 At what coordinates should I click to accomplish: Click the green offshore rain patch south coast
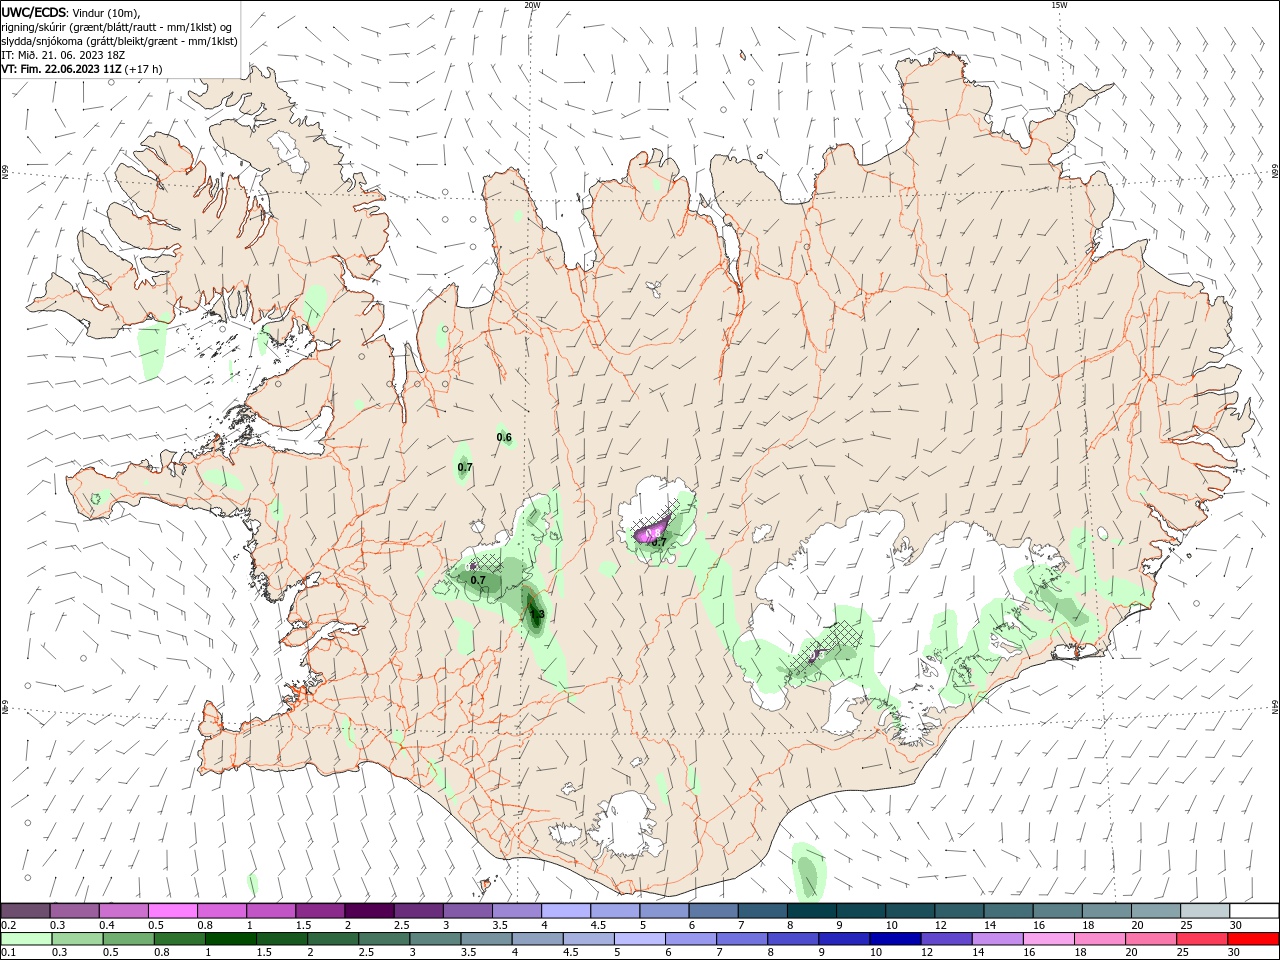[x=808, y=872]
